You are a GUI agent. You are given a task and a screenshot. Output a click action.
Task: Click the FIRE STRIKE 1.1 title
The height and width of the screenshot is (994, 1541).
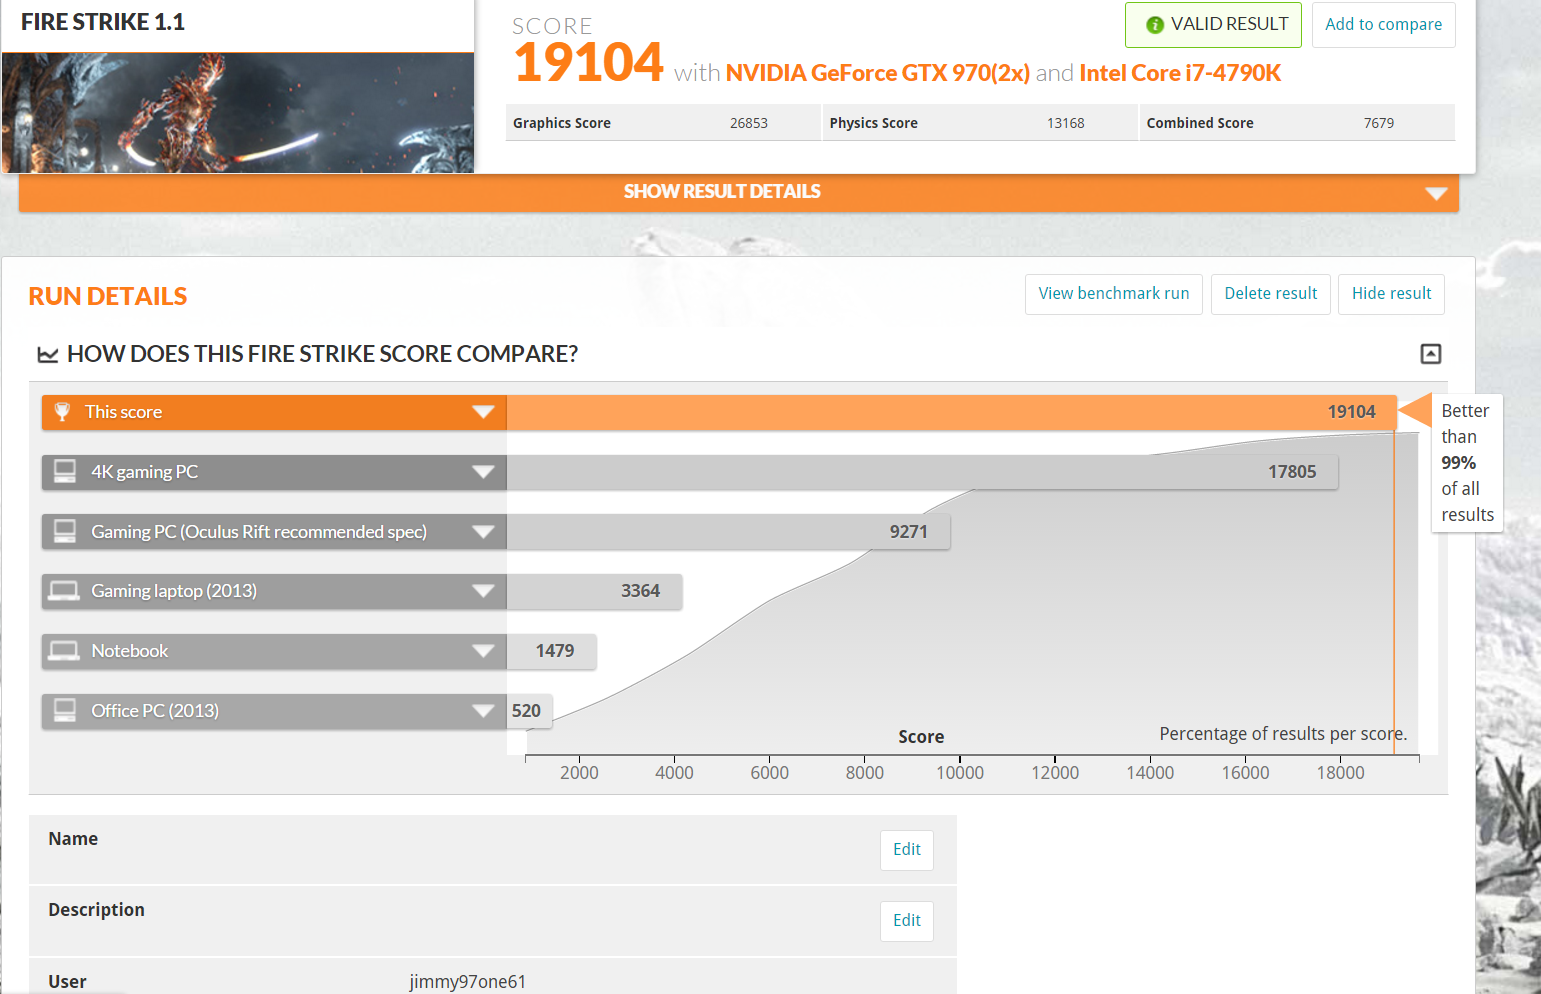tap(103, 22)
